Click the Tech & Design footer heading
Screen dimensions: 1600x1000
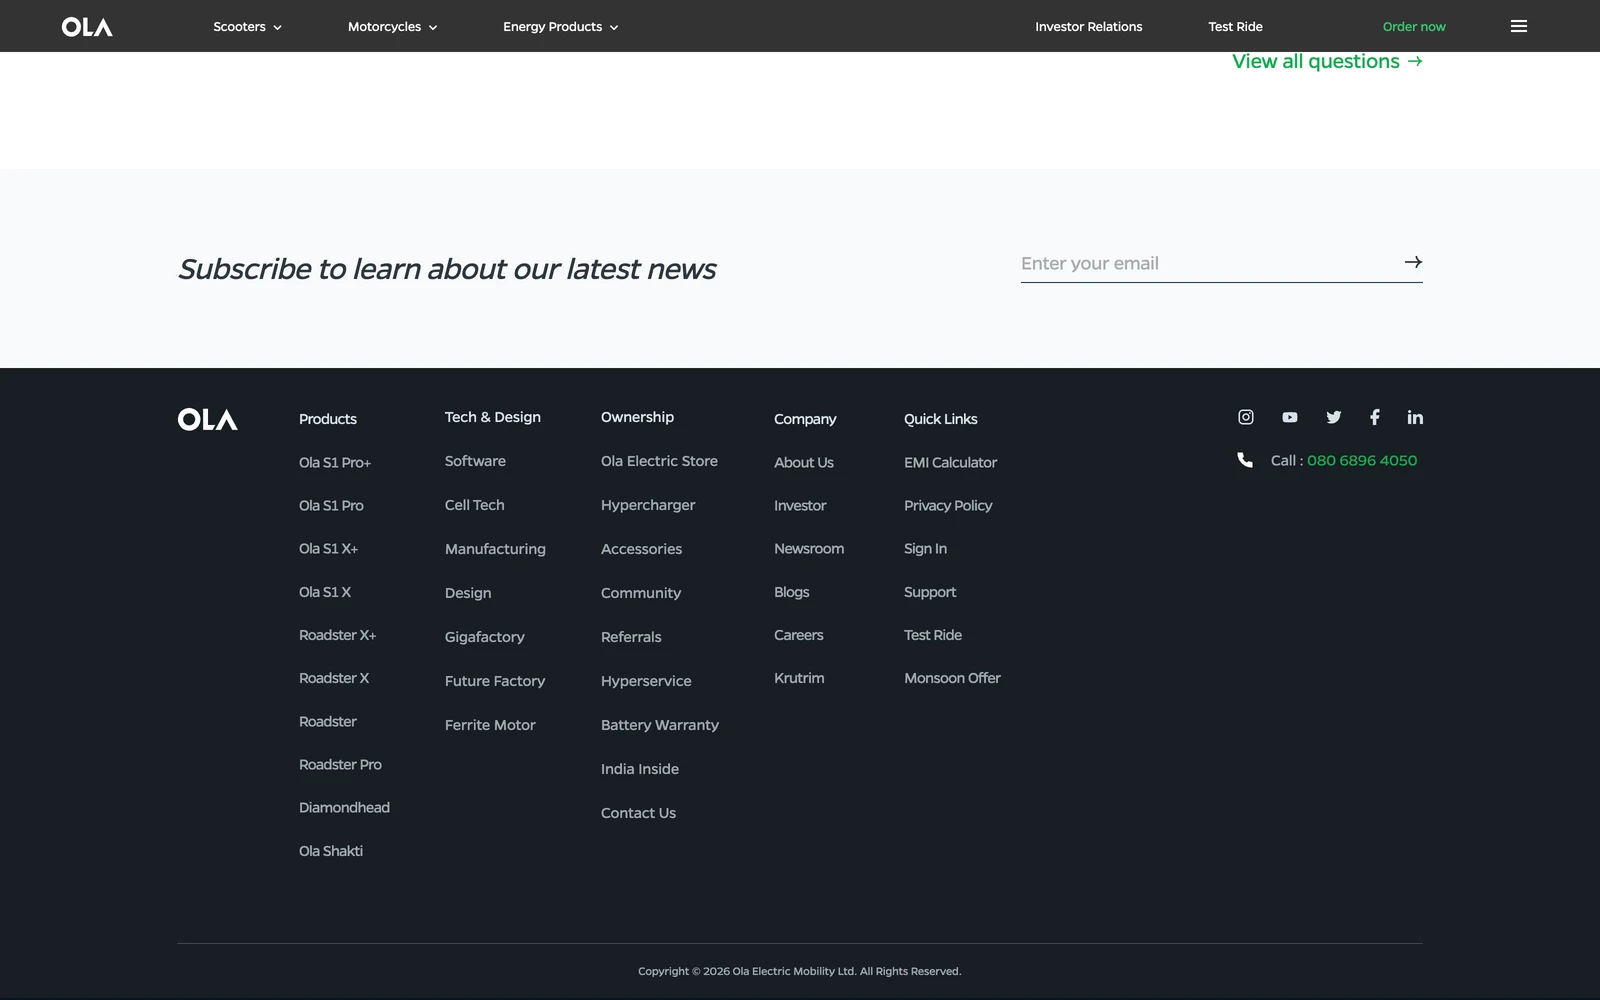[493, 417]
